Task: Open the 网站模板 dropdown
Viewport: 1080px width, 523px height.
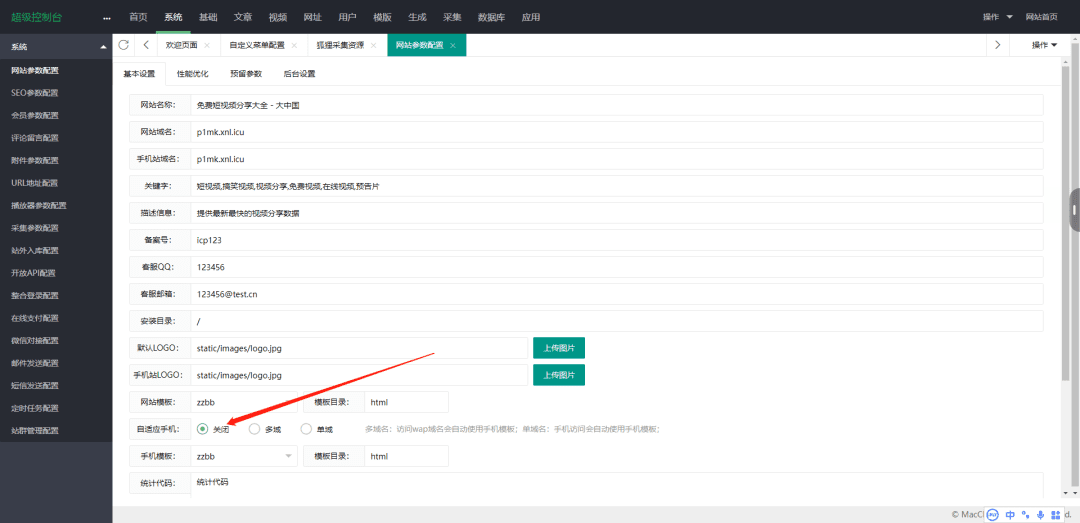Action: click(x=244, y=402)
